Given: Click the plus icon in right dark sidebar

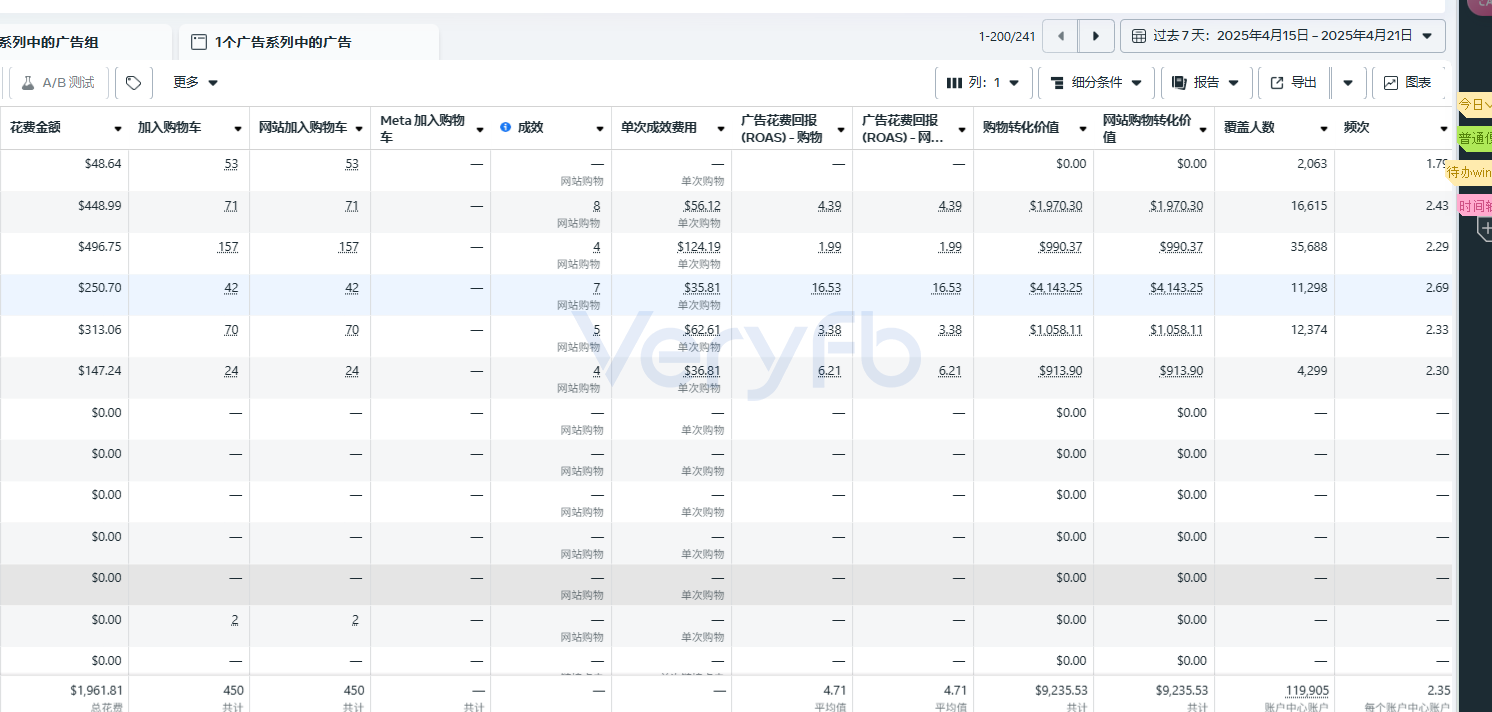Looking at the screenshot, I should tap(1485, 229).
